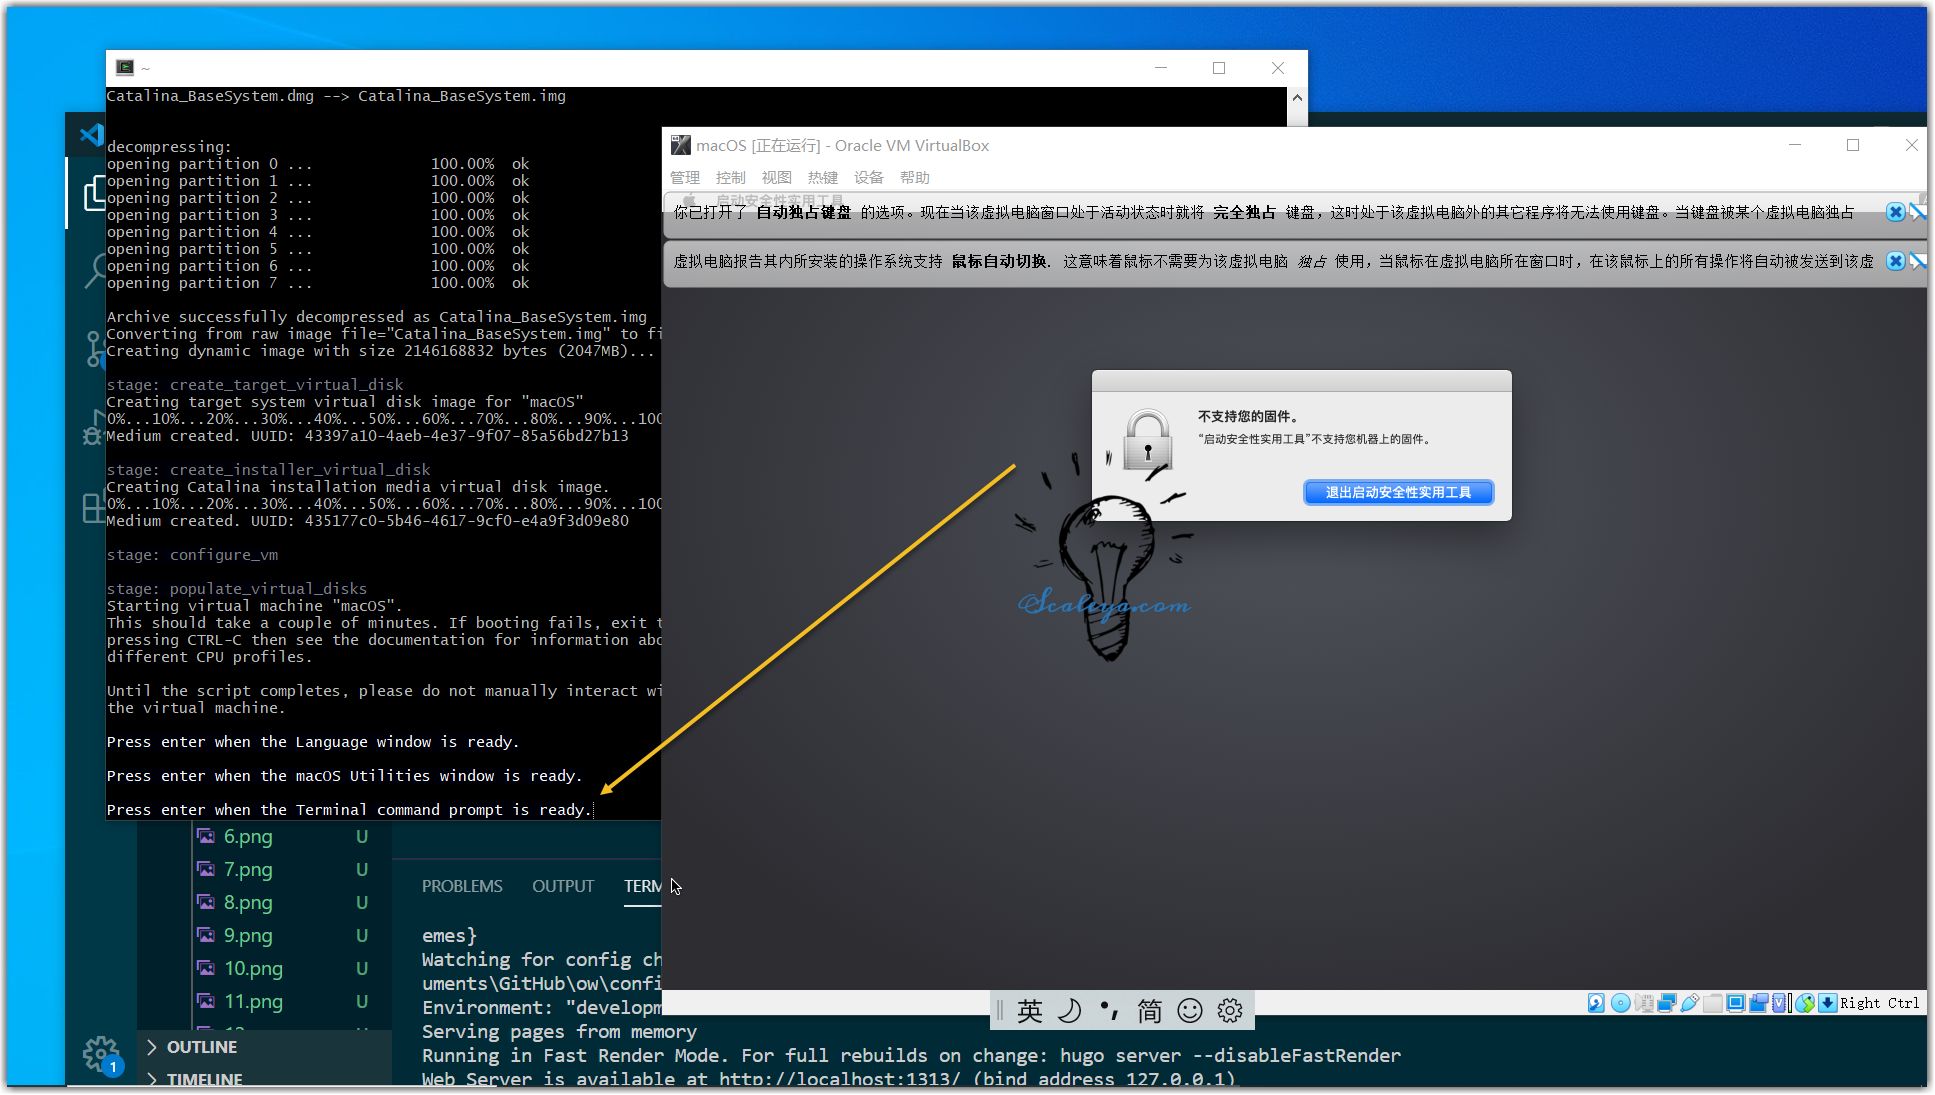The height and width of the screenshot is (1095, 1935).
Task: Click VirtualBox hard disk activity icon
Action: point(1596,1003)
